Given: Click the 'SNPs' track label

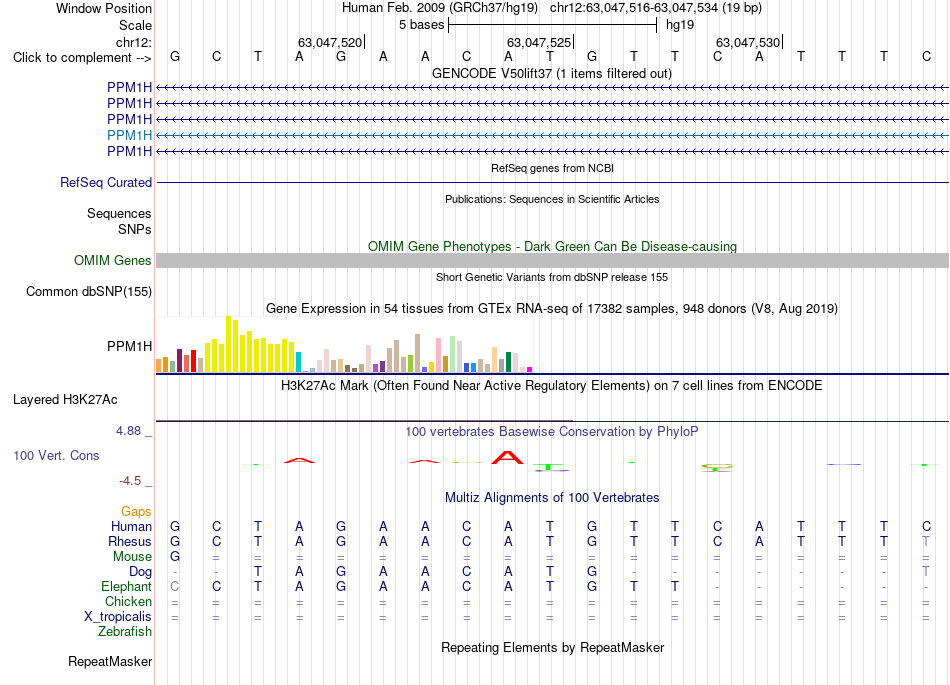Looking at the screenshot, I should coord(135,230).
